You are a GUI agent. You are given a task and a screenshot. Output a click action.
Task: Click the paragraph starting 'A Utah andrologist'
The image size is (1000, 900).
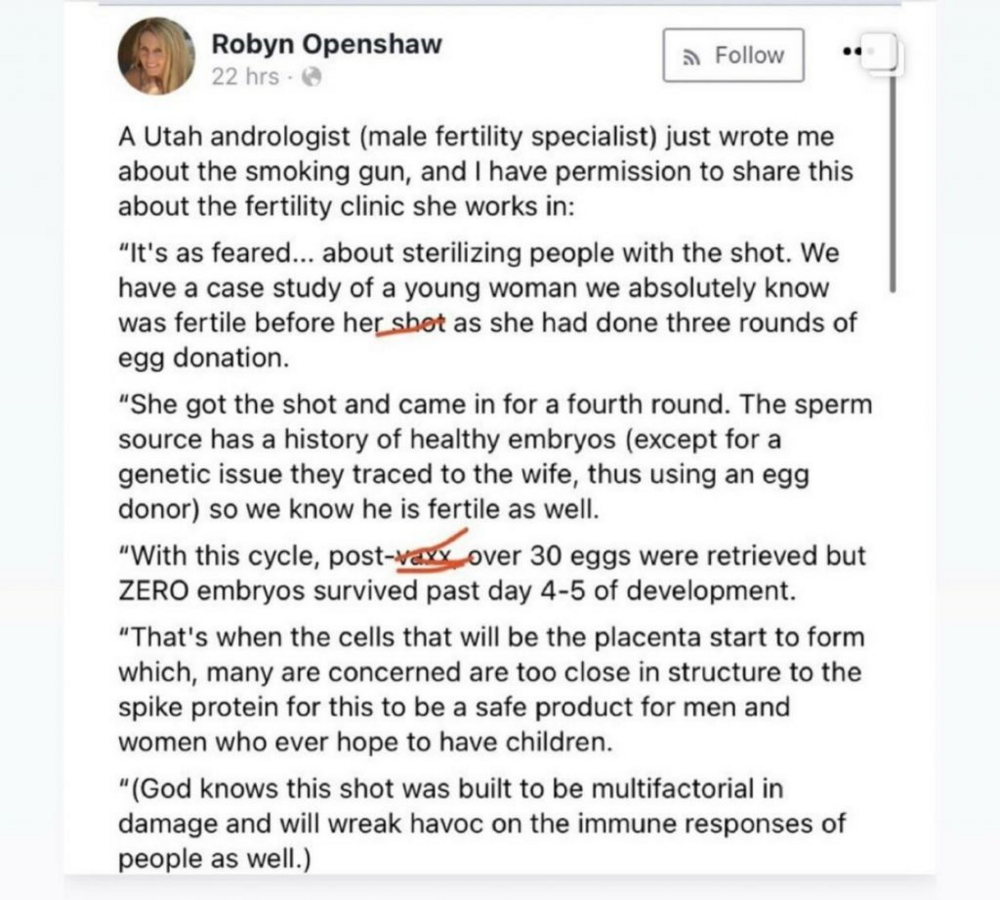click(x=485, y=172)
